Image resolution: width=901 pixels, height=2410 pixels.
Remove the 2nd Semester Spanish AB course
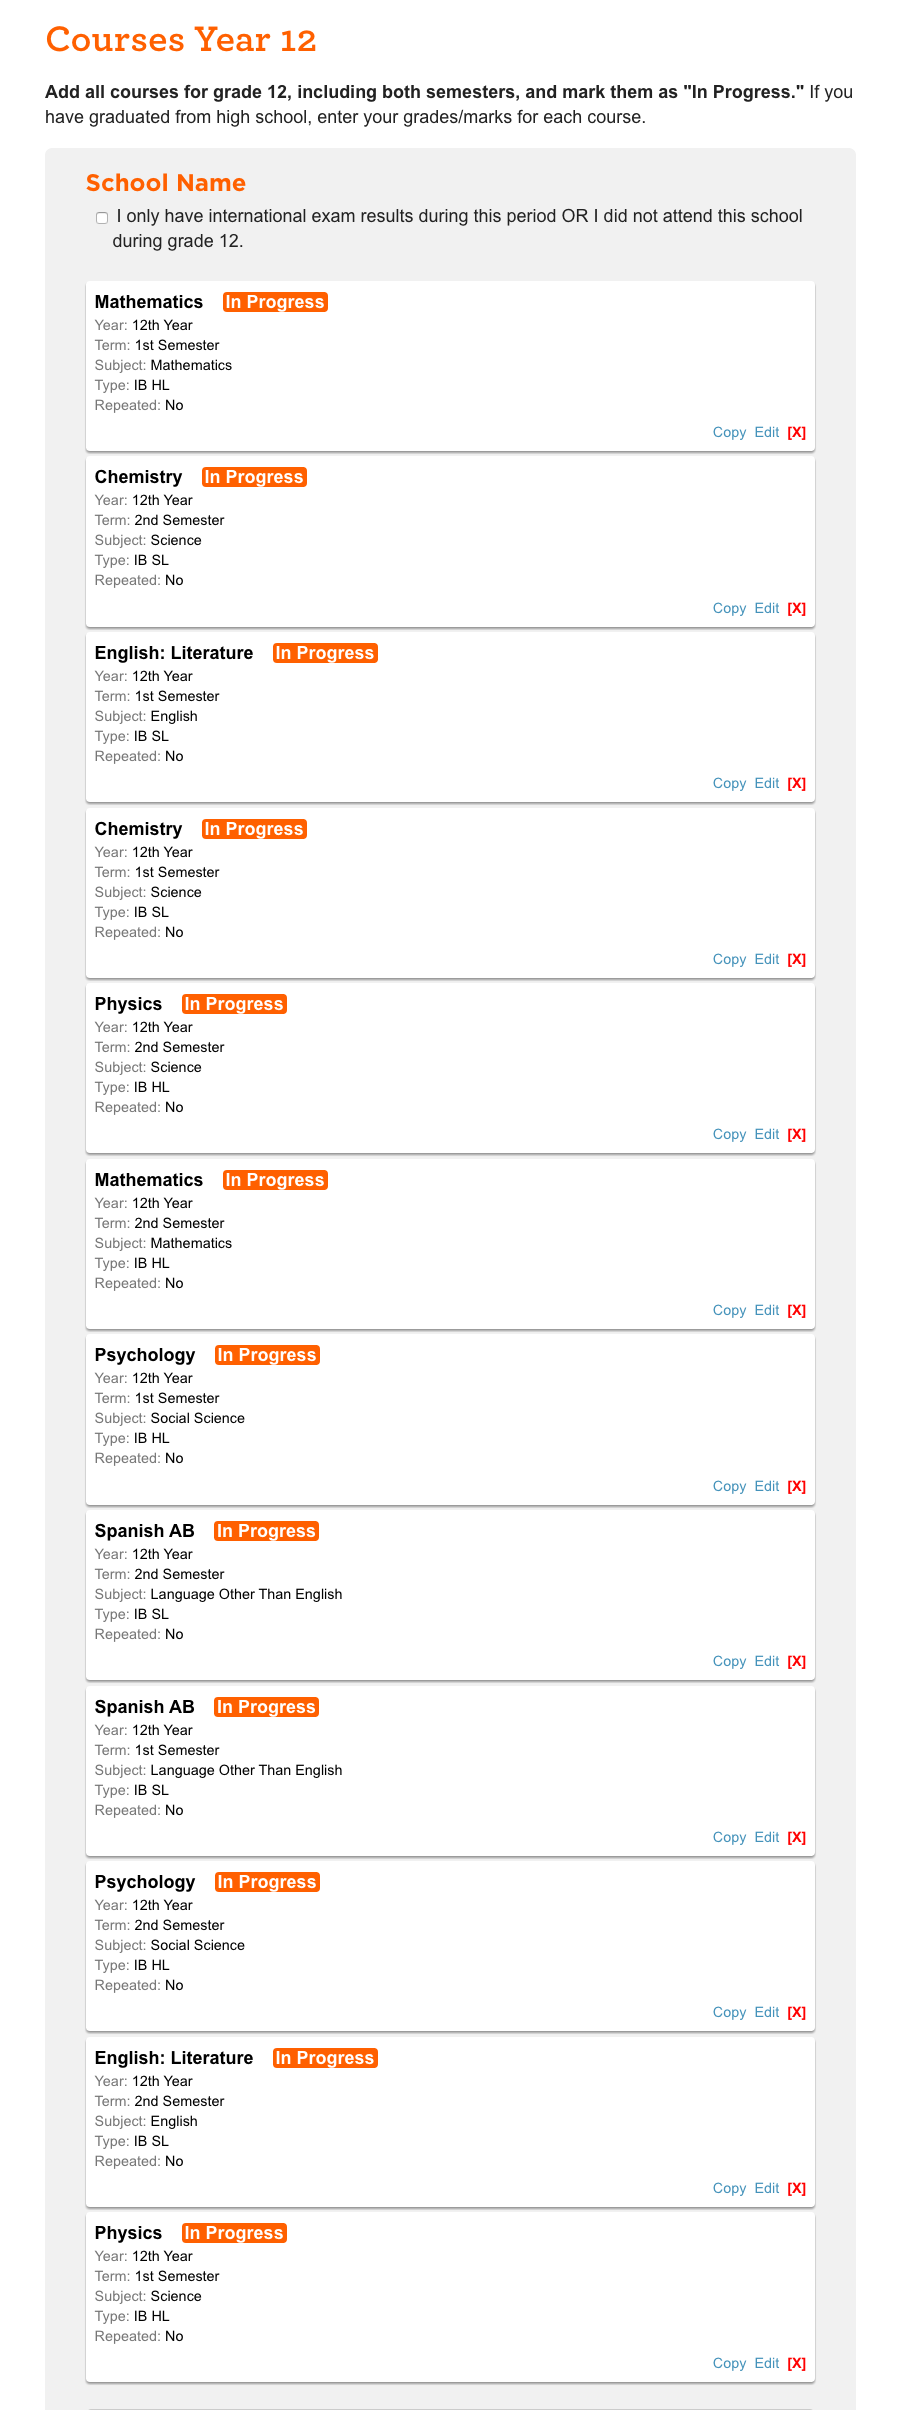(x=796, y=1662)
